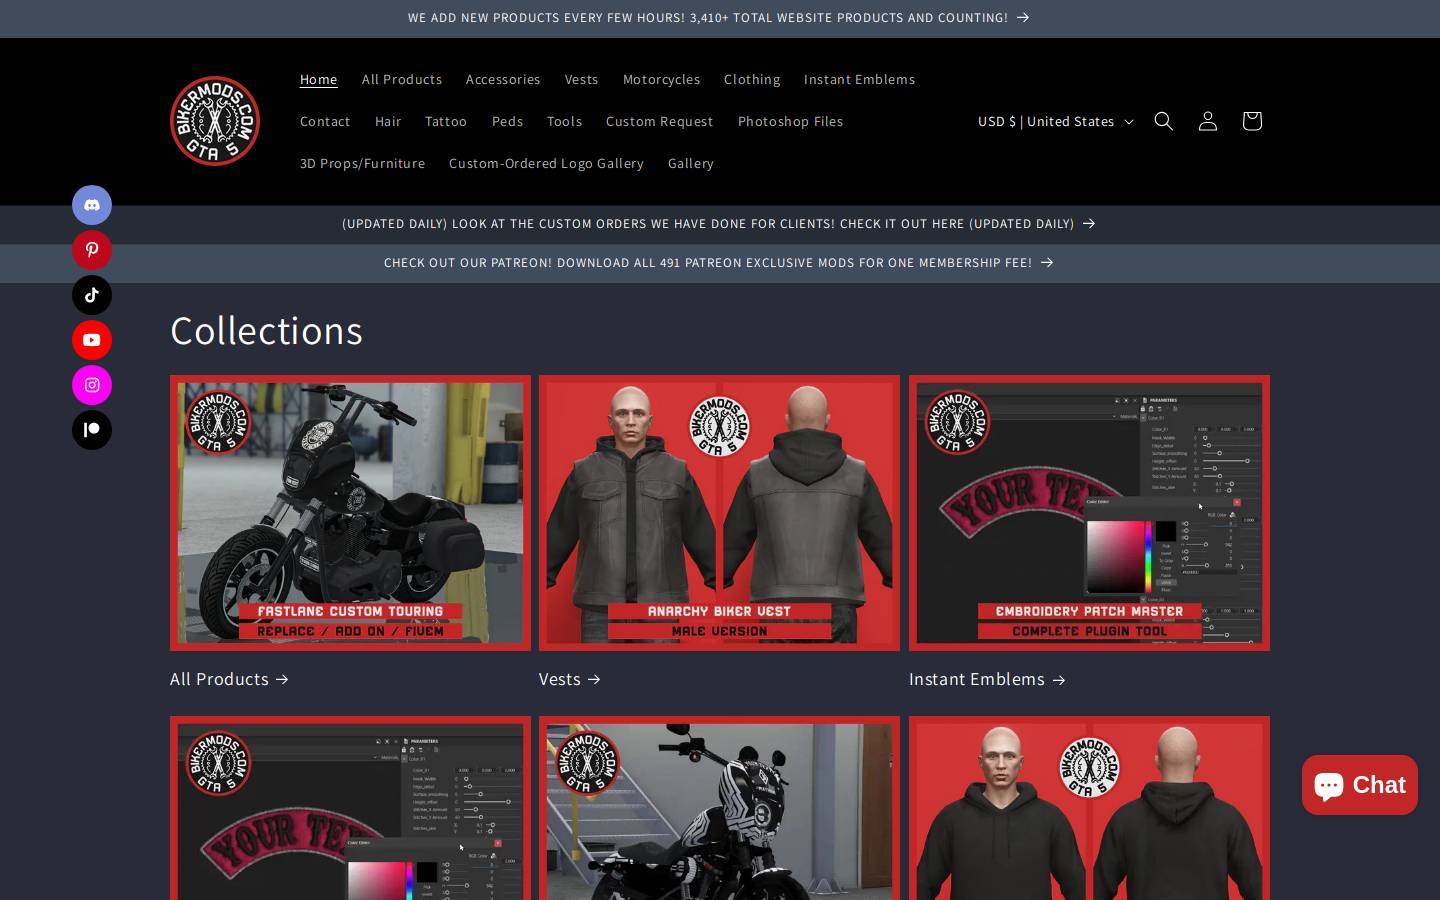
Task: Go to the Home menu item
Action: click(319, 79)
